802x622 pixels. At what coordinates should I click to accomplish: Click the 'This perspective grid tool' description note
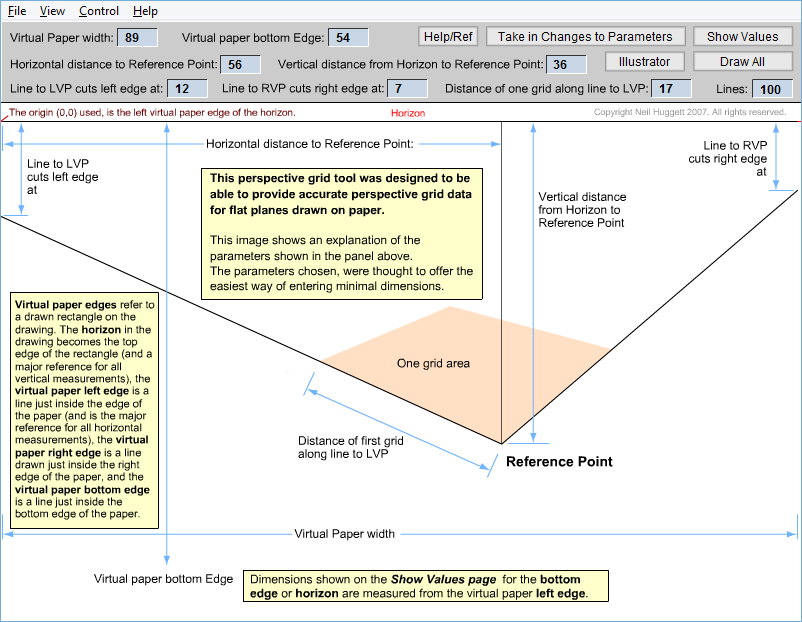click(x=342, y=234)
